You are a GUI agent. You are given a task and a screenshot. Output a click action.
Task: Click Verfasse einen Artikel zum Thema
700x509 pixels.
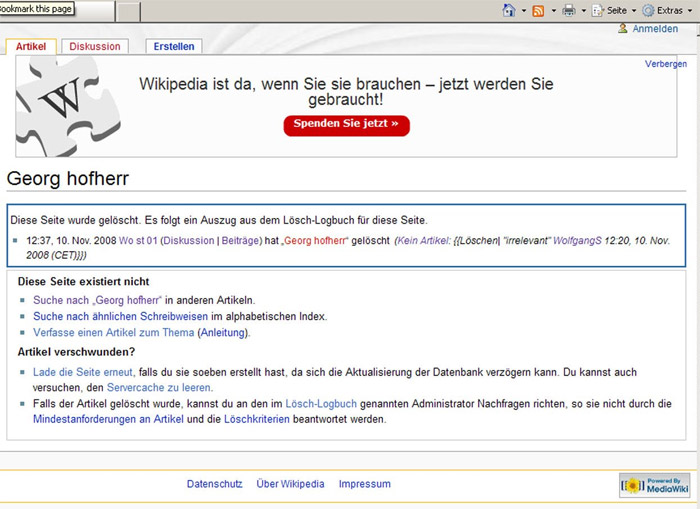point(113,333)
